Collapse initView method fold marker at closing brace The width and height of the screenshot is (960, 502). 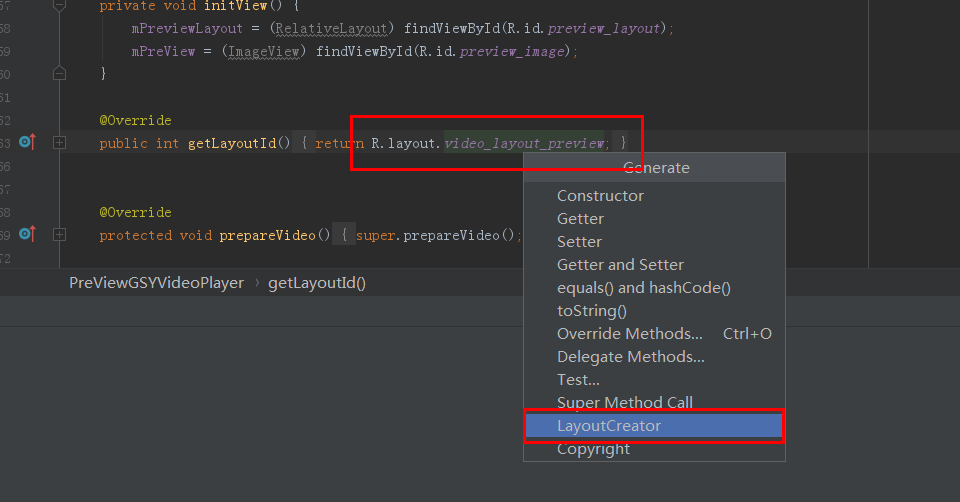pyautogui.click(x=59, y=73)
